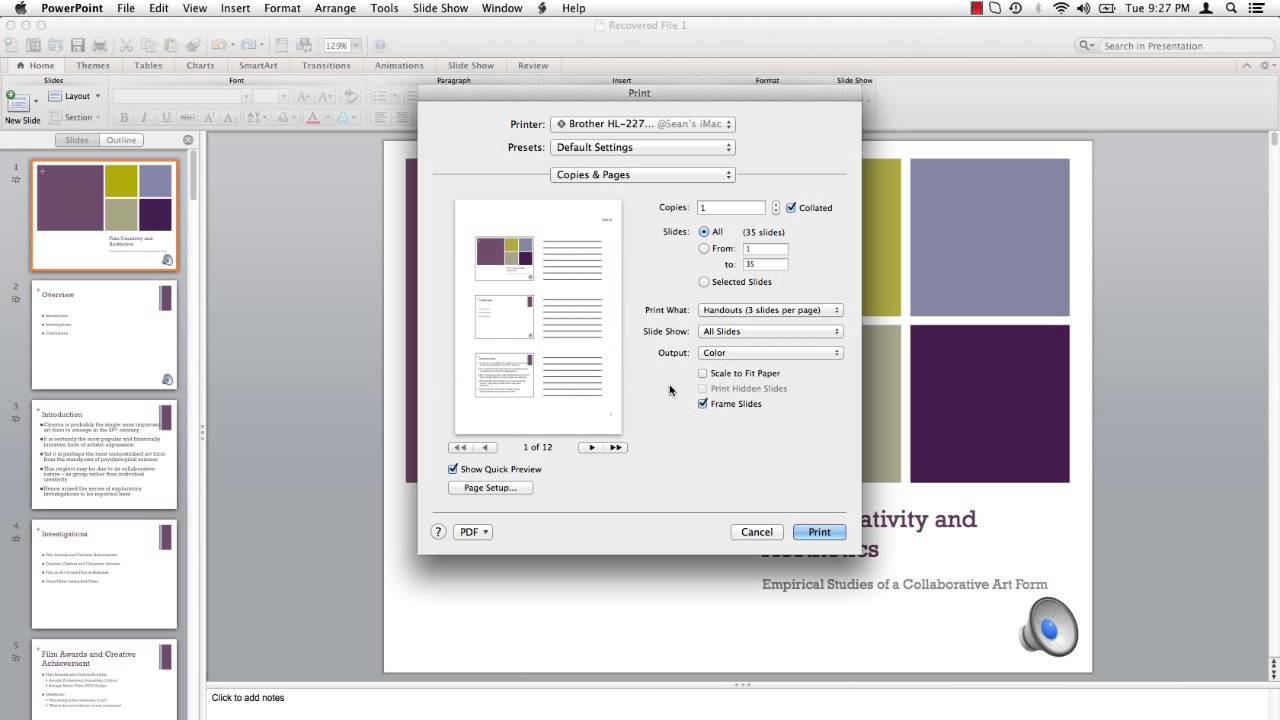Click the close X icon on the Slides pane
Image resolution: width=1280 pixels, height=720 pixels.
pos(188,140)
